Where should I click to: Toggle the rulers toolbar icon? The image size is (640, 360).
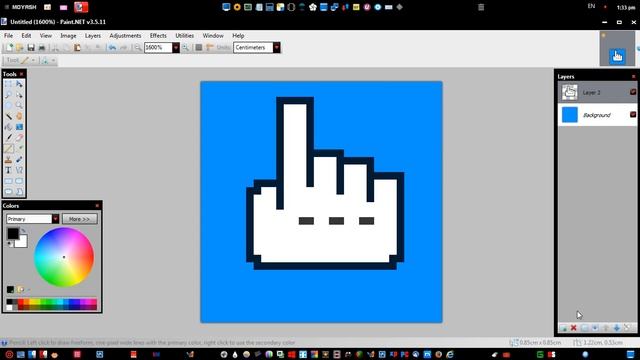tap(210, 47)
